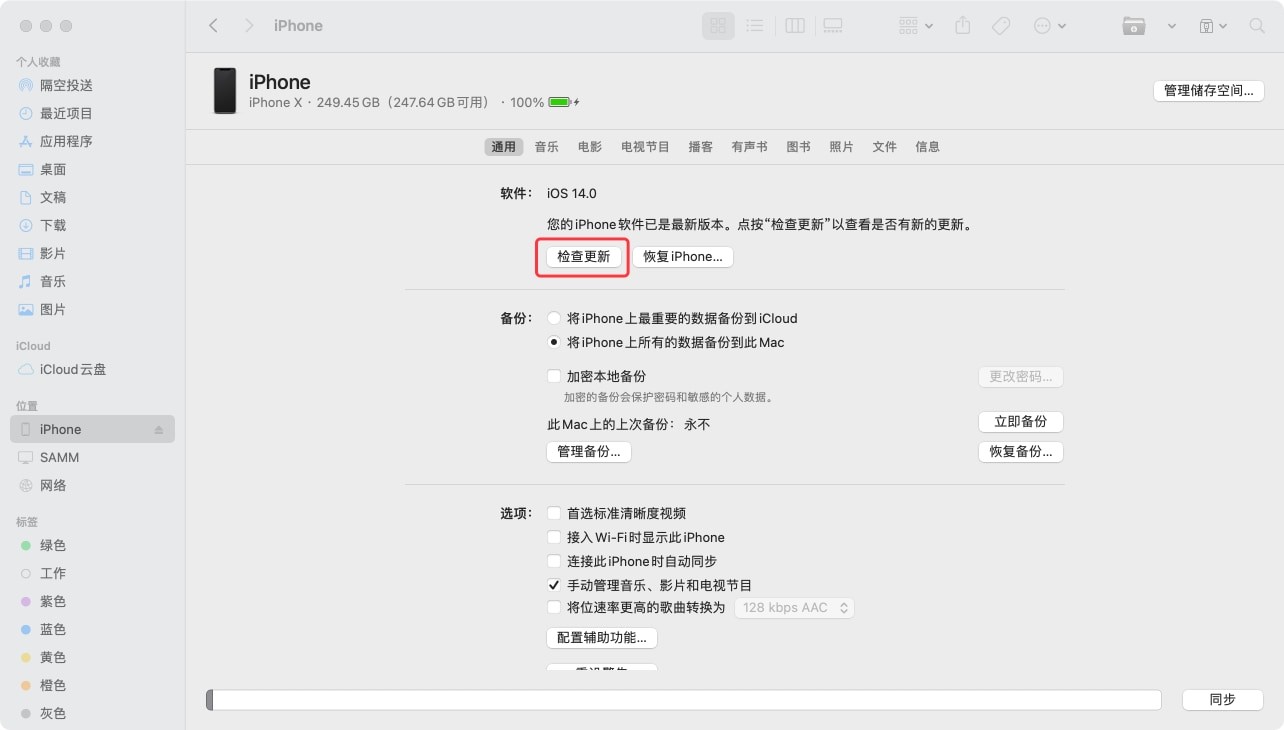The height and width of the screenshot is (730, 1284).
Task: Click the 立即备份 button
Action: click(x=1020, y=422)
